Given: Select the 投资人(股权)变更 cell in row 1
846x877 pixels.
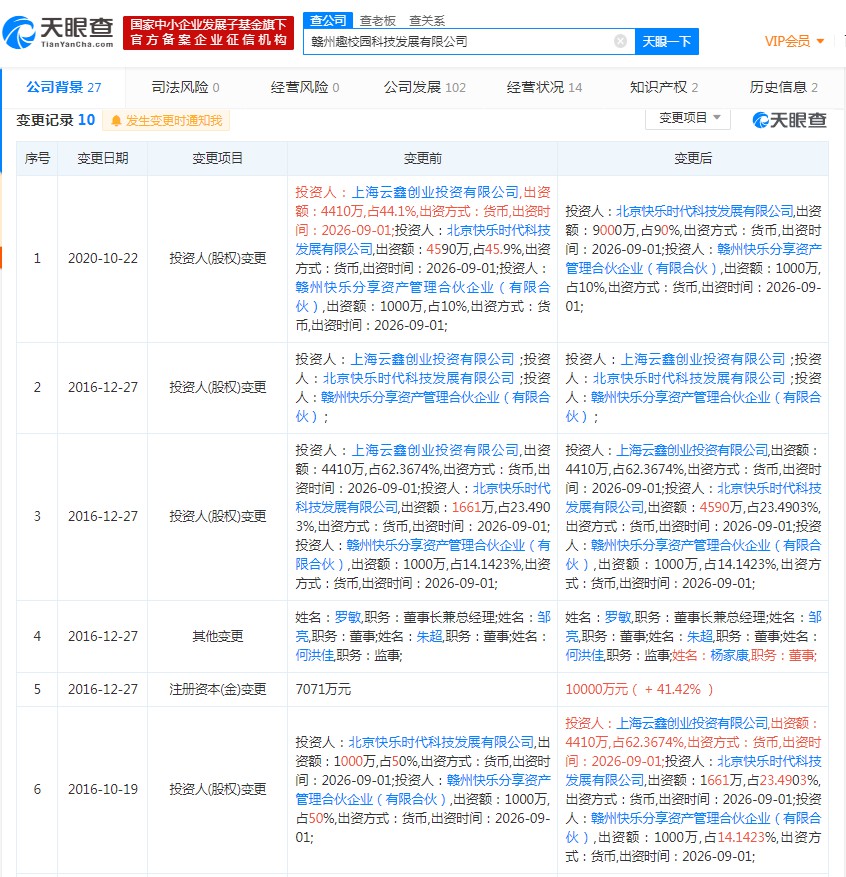Looking at the screenshot, I should click(x=218, y=258).
